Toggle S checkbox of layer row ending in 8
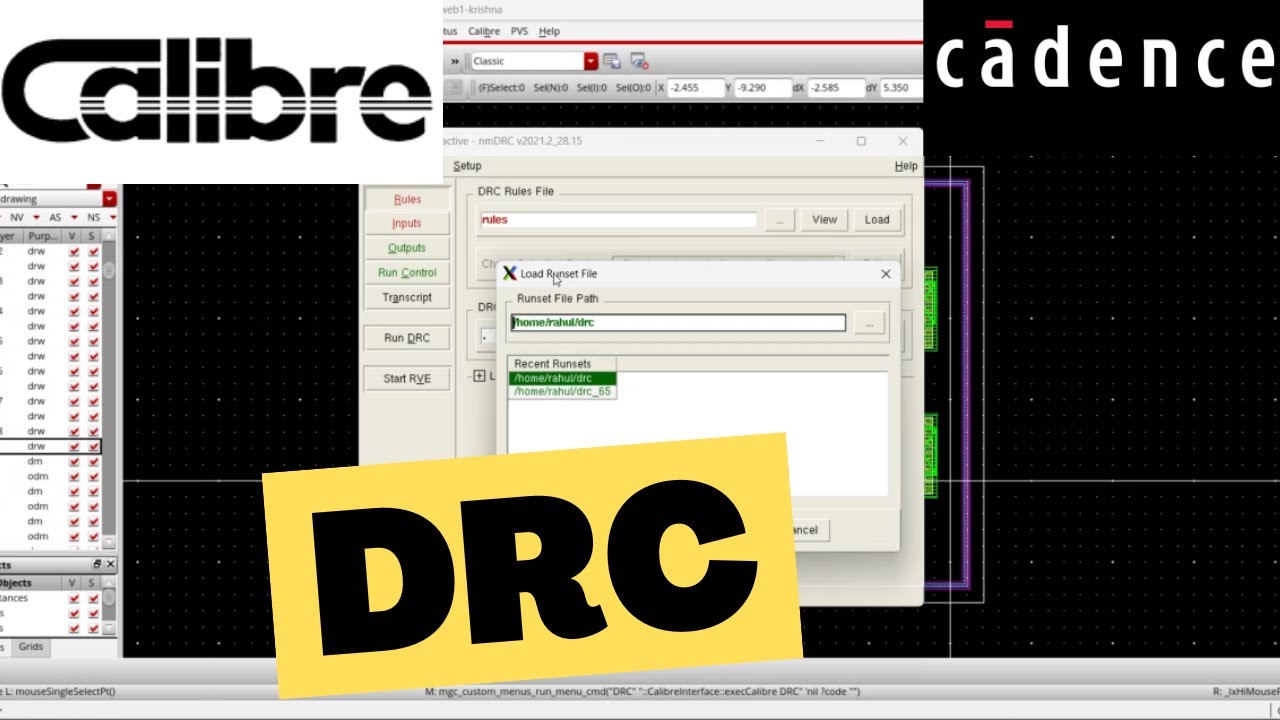 point(93,431)
